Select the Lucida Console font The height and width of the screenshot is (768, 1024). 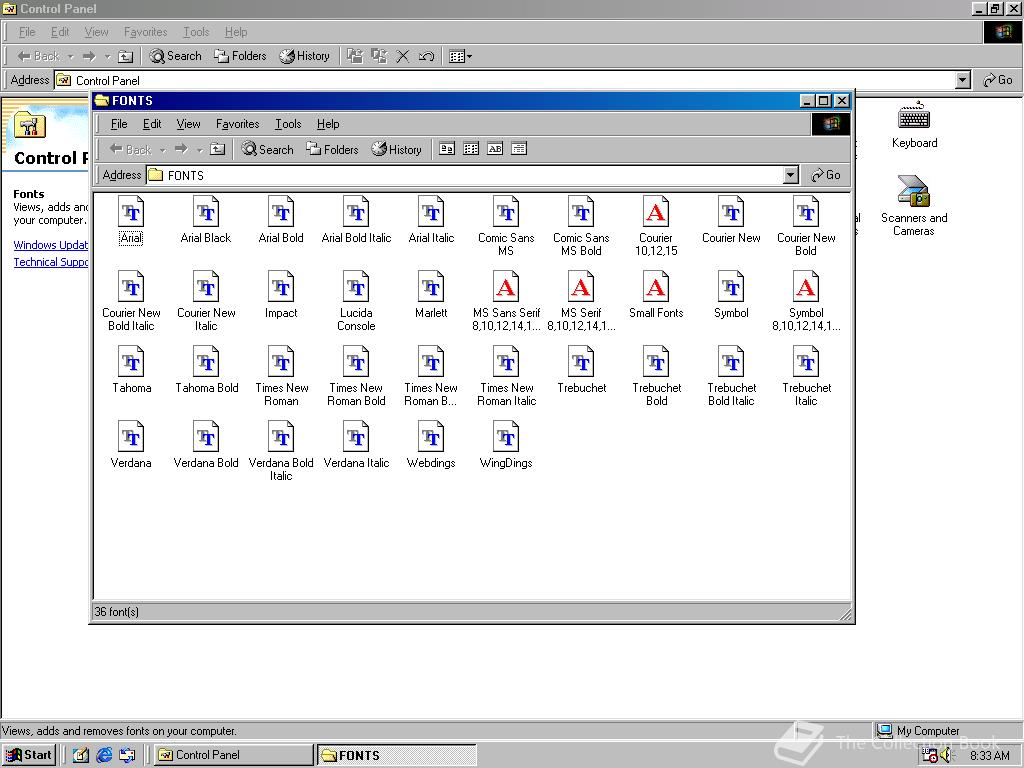point(356,288)
